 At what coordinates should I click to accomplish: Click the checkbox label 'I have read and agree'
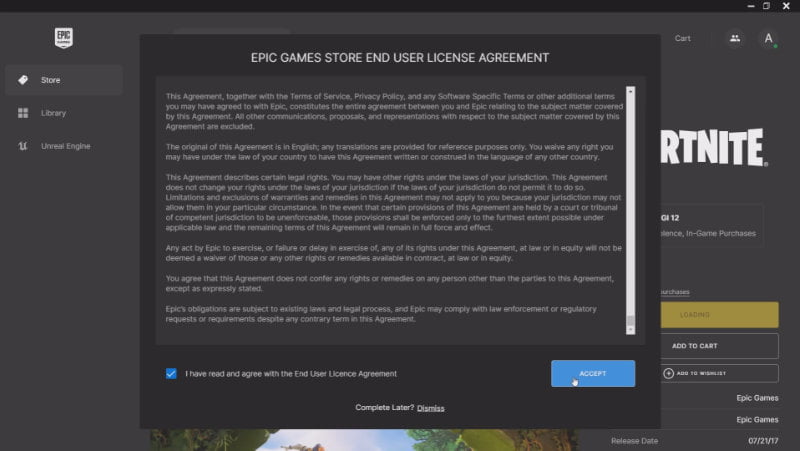(291, 373)
